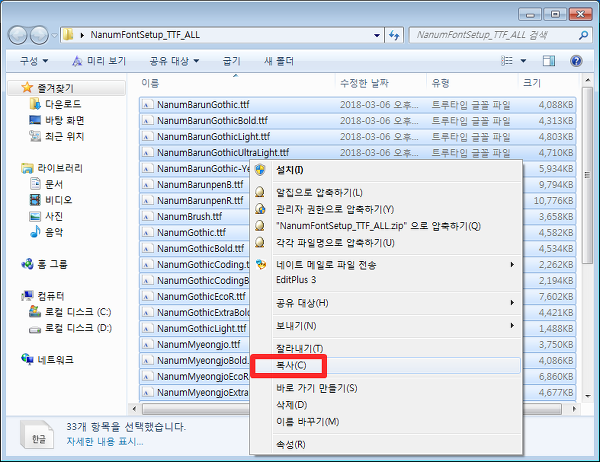The height and width of the screenshot is (462, 600).
Task: Select file NanumBarunGothicBold.ttf
Action: tap(358, 121)
